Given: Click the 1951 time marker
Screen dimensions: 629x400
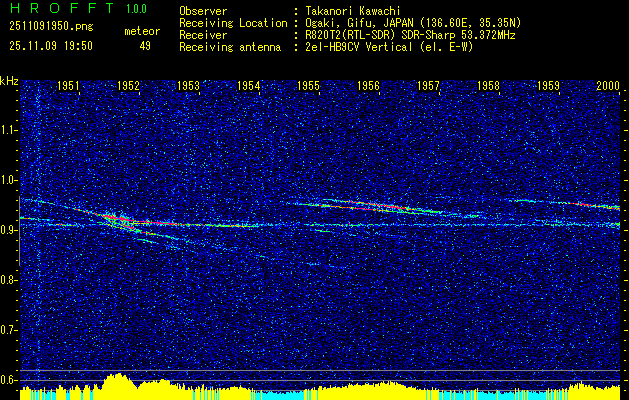Looking at the screenshot, I should pos(68,85).
